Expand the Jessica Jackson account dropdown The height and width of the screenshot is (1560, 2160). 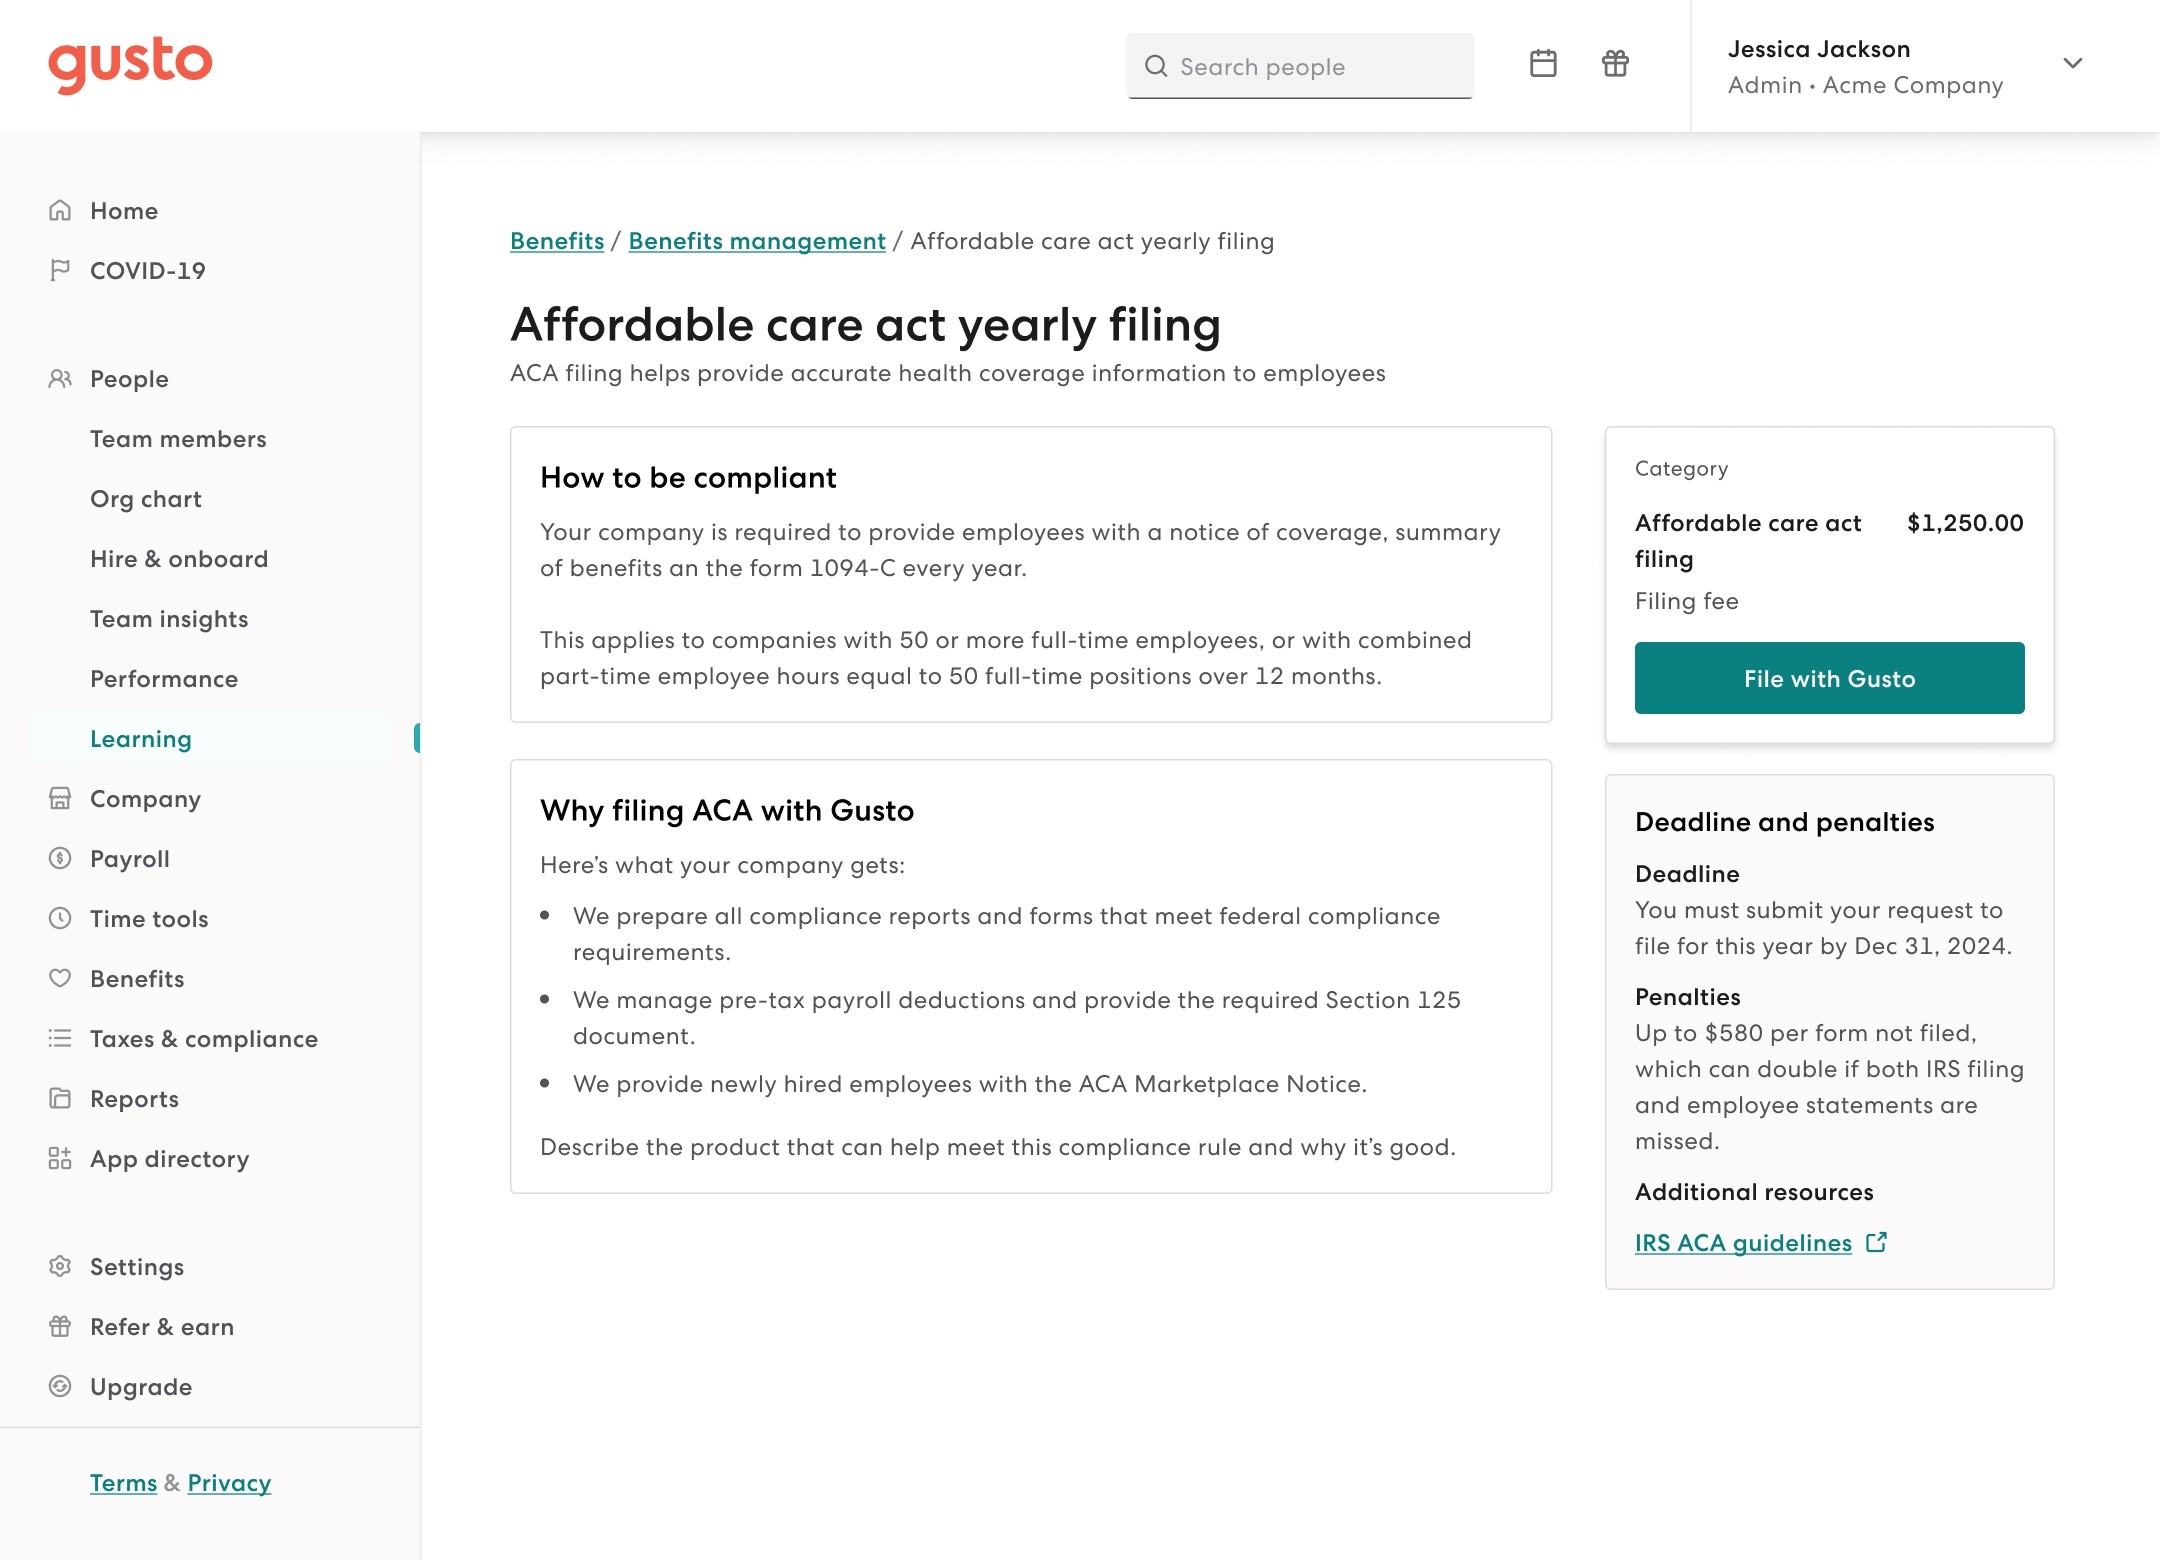tap(2072, 64)
